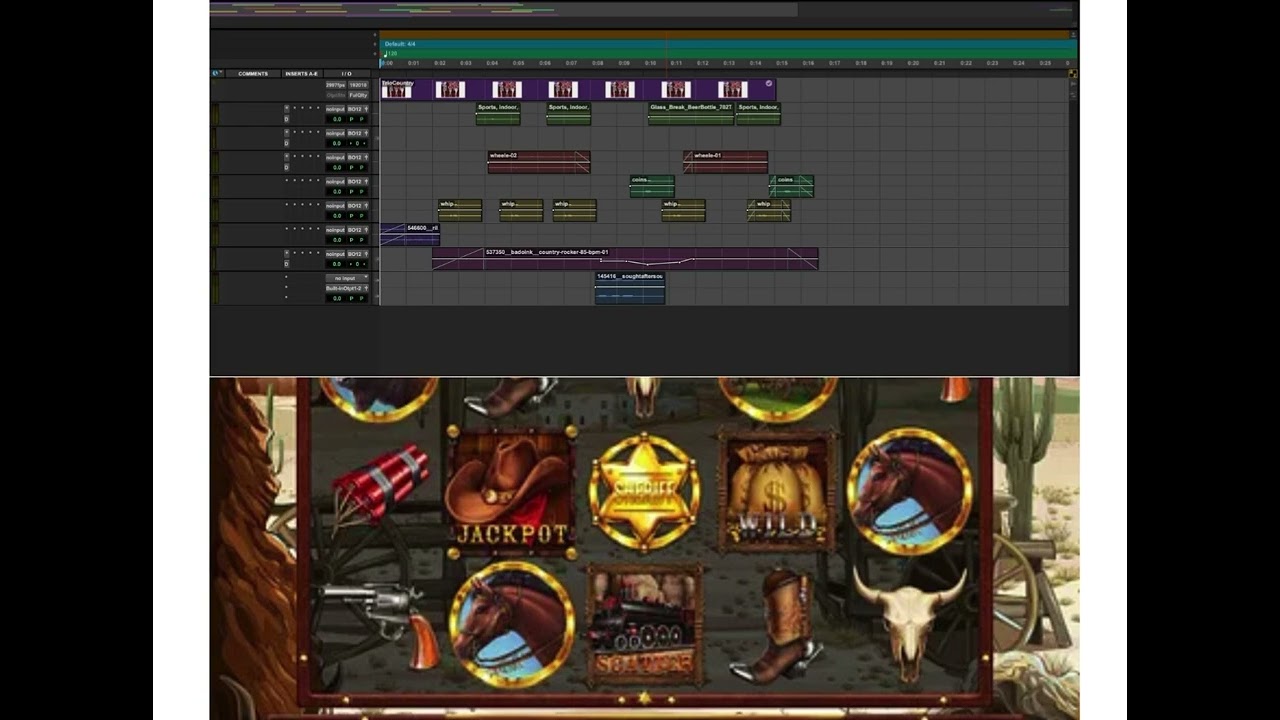Image resolution: width=1280 pixels, height=720 pixels.
Task: Click the 120 tempo marker
Action: pos(391,54)
